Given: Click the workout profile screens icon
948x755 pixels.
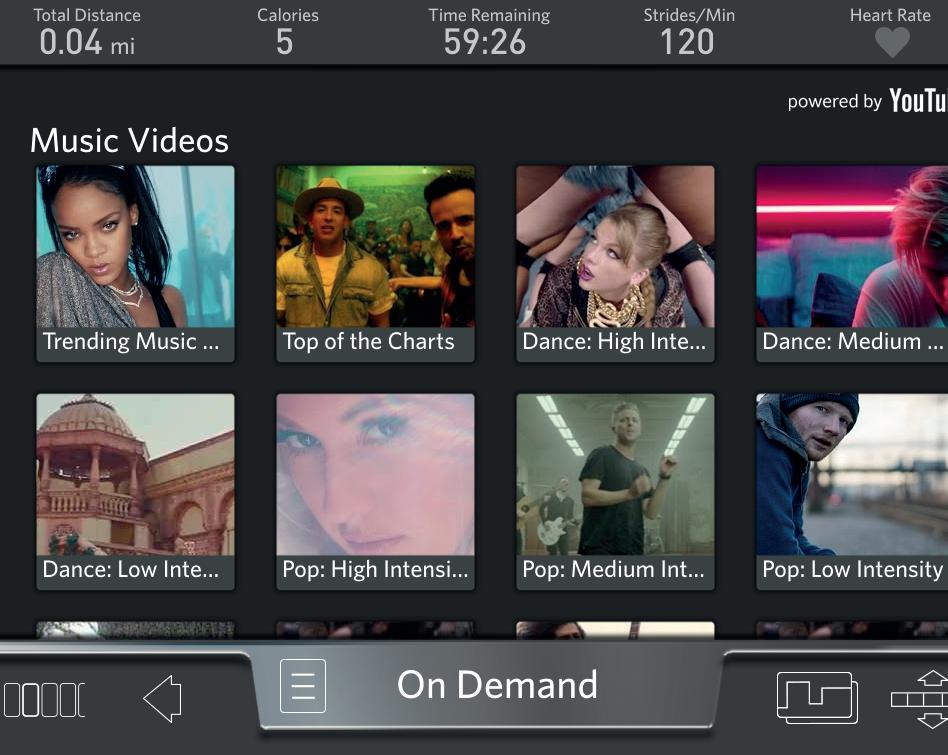Looking at the screenshot, I should pos(817,698).
